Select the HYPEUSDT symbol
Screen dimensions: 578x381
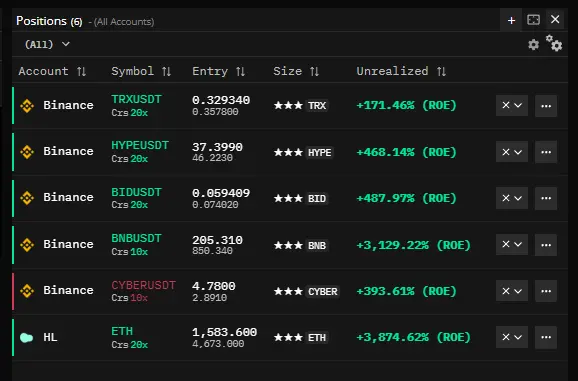[x=140, y=145]
